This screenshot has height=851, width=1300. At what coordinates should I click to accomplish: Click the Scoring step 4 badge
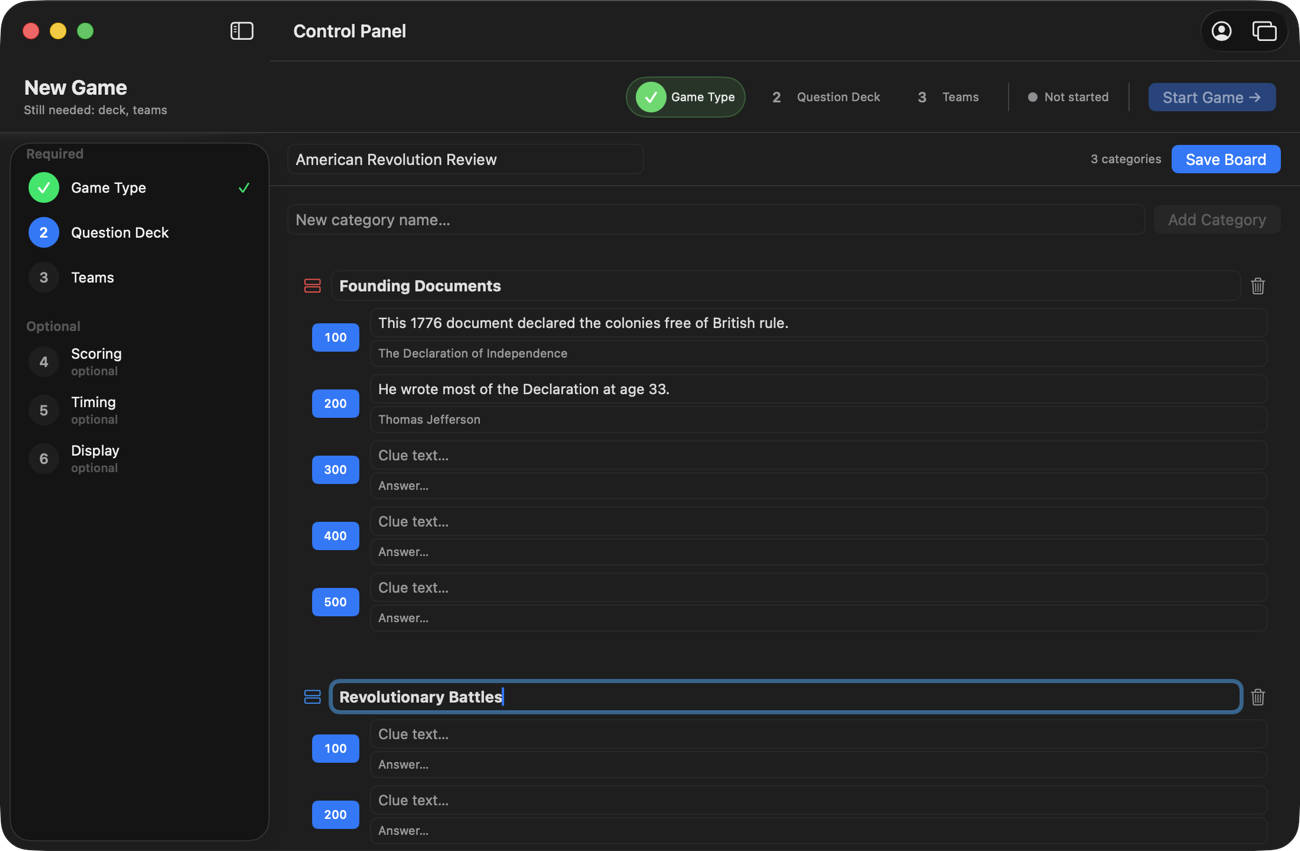(43, 362)
